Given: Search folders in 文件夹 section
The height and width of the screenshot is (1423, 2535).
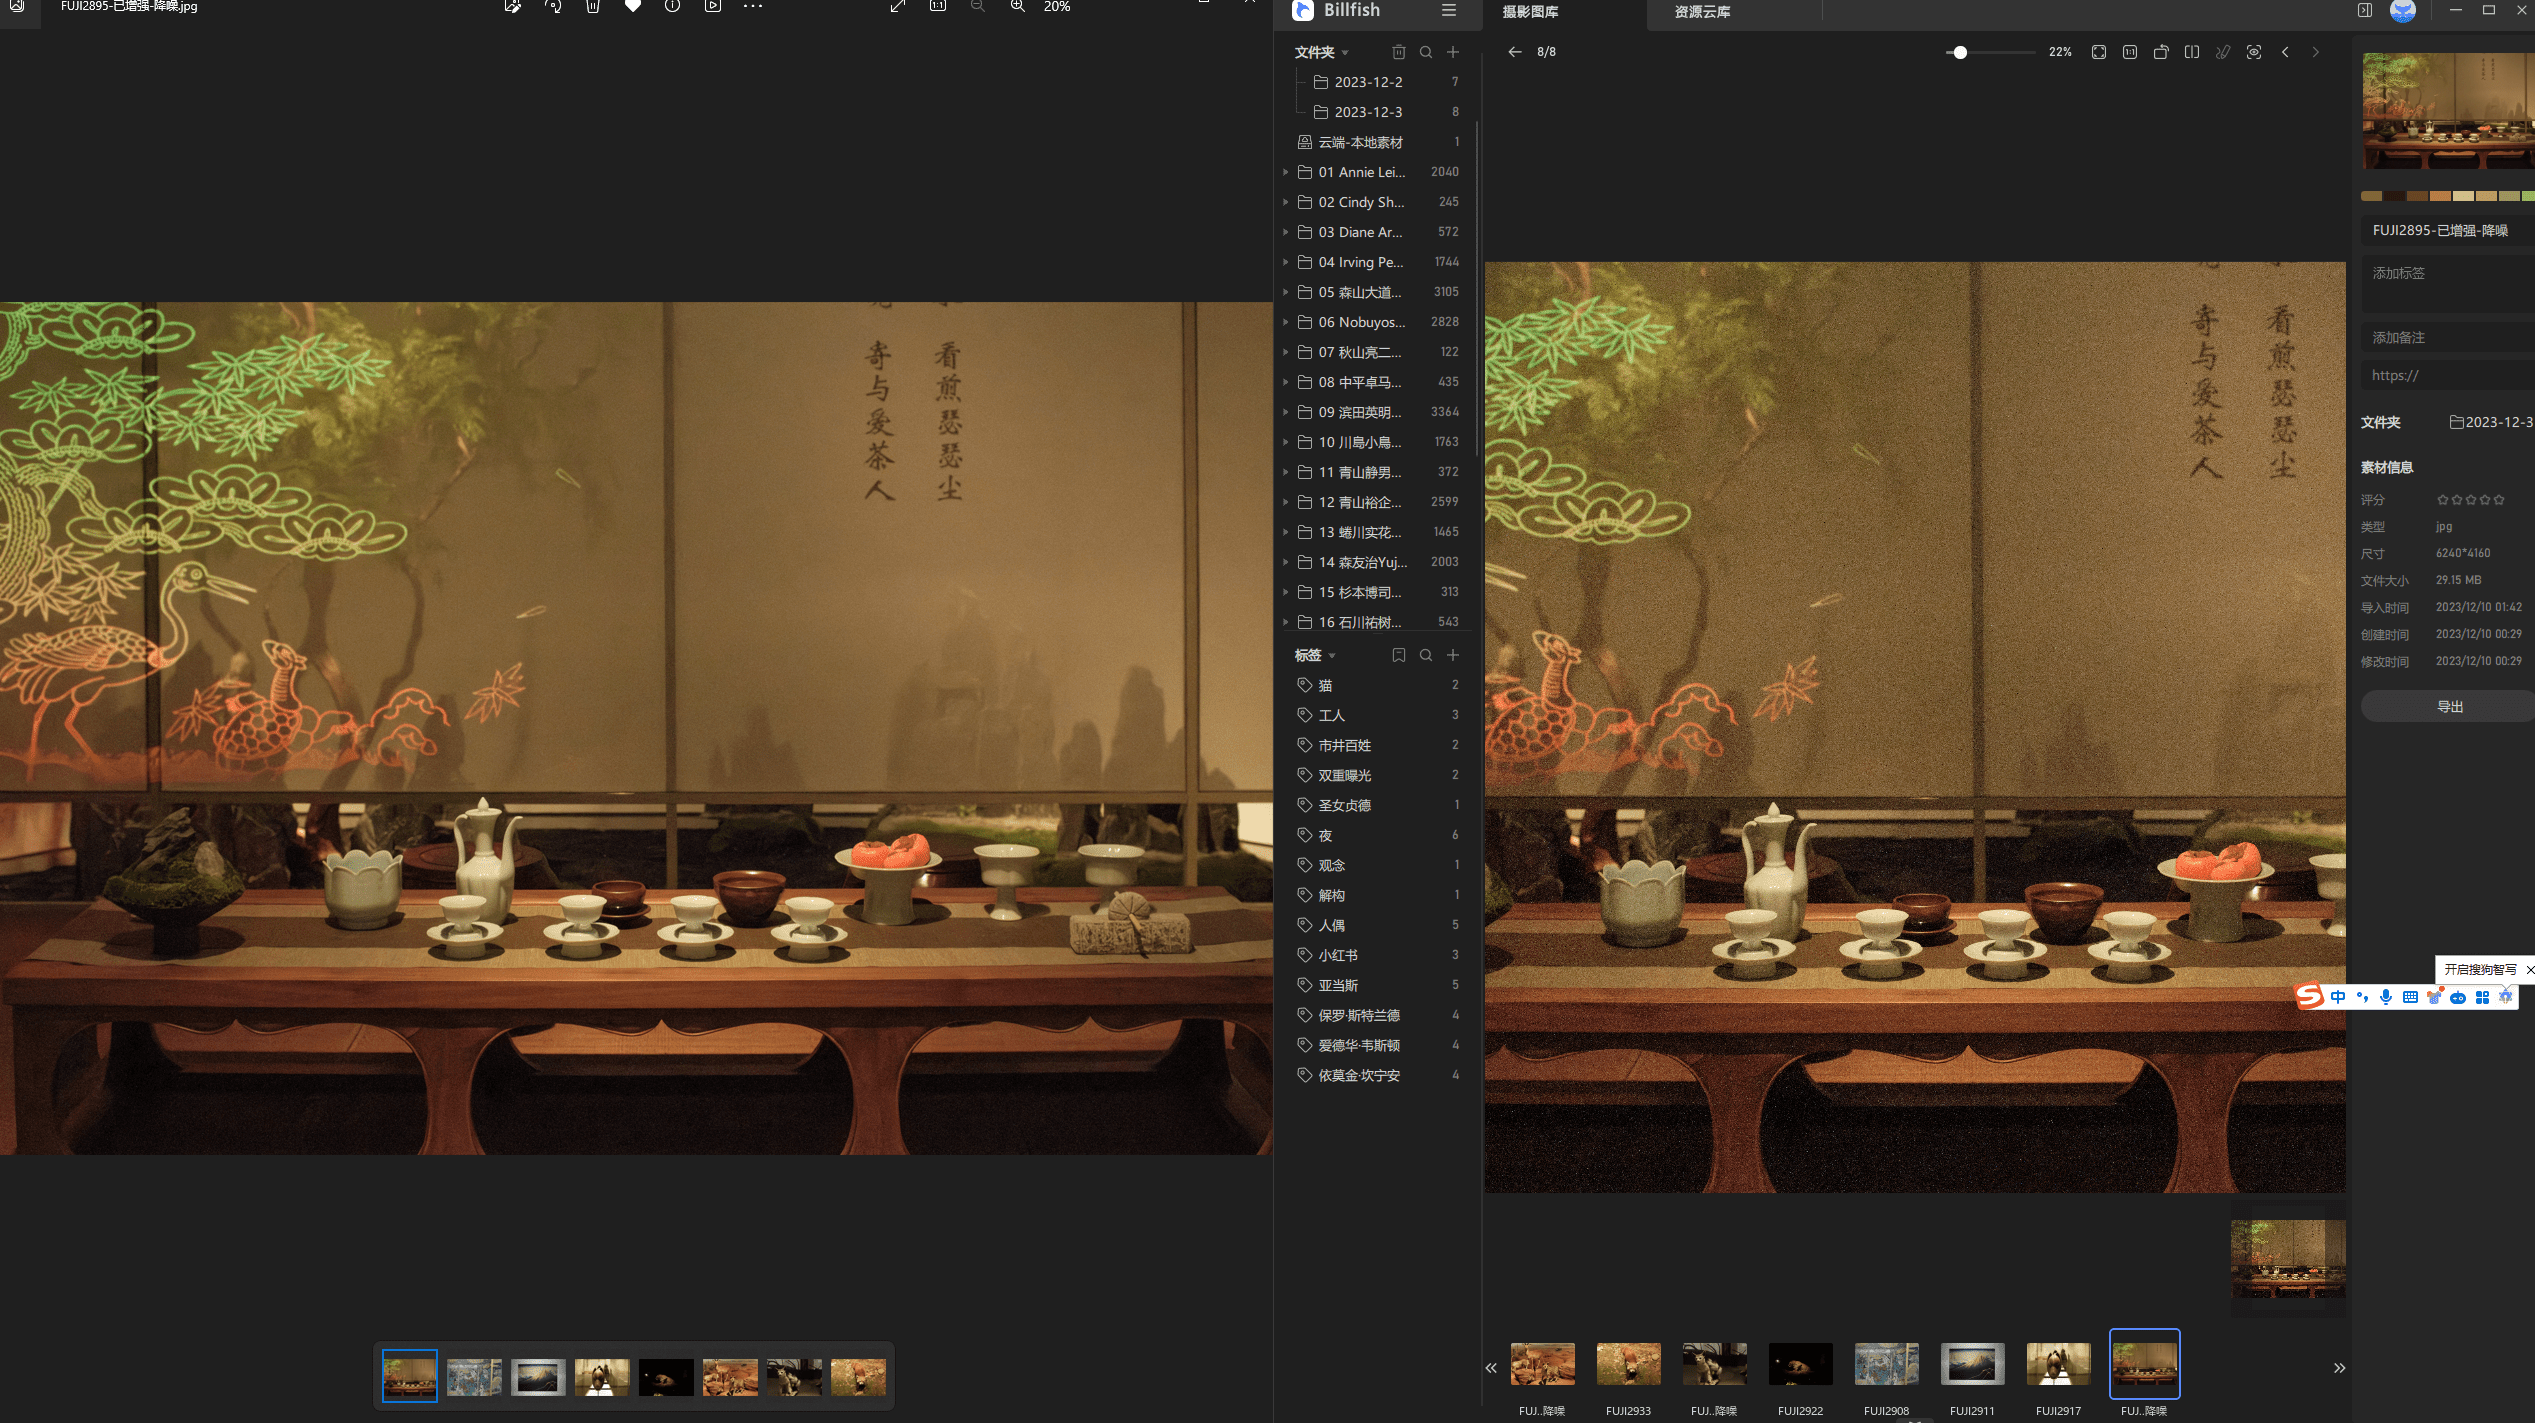Looking at the screenshot, I should tap(1426, 52).
